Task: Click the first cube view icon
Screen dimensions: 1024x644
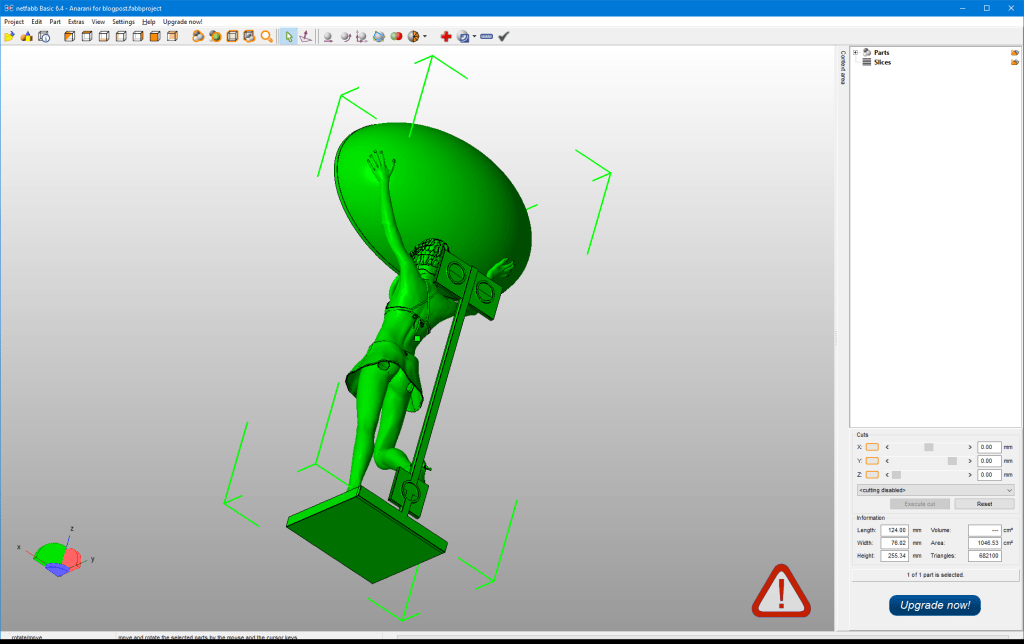Action: pyautogui.click(x=70, y=36)
